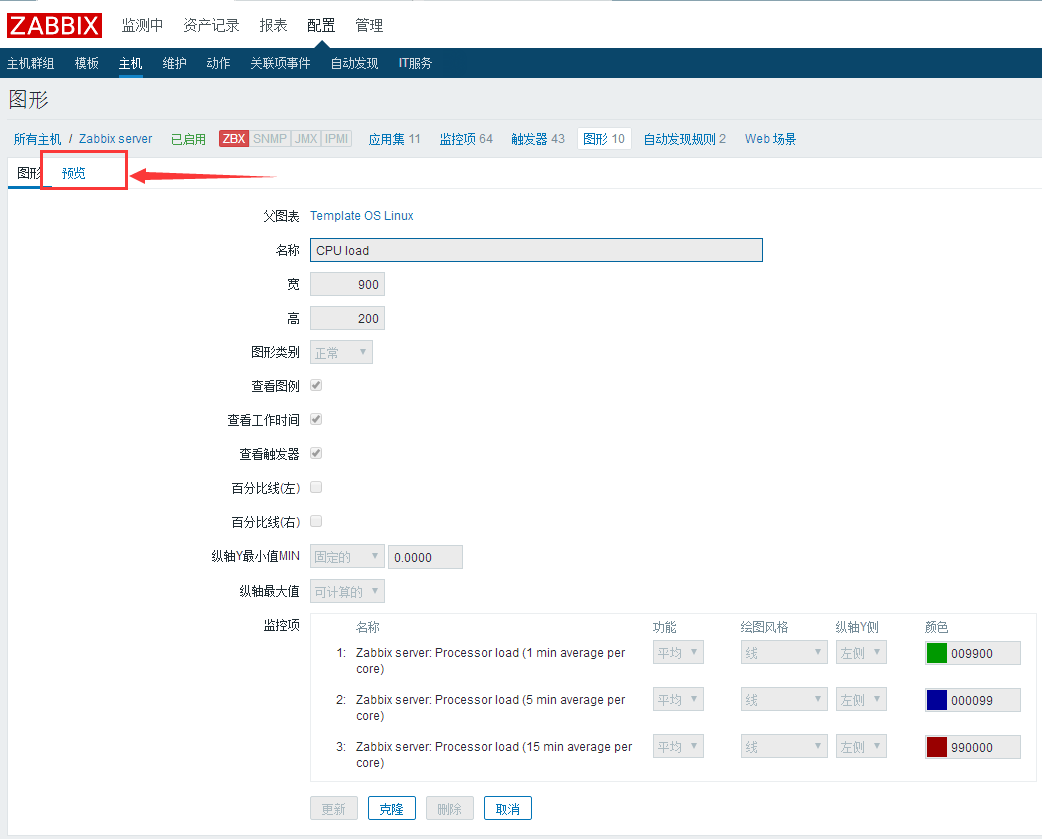Enable 百分比线(右) checkbox
This screenshot has width=1042, height=839.
(316, 521)
